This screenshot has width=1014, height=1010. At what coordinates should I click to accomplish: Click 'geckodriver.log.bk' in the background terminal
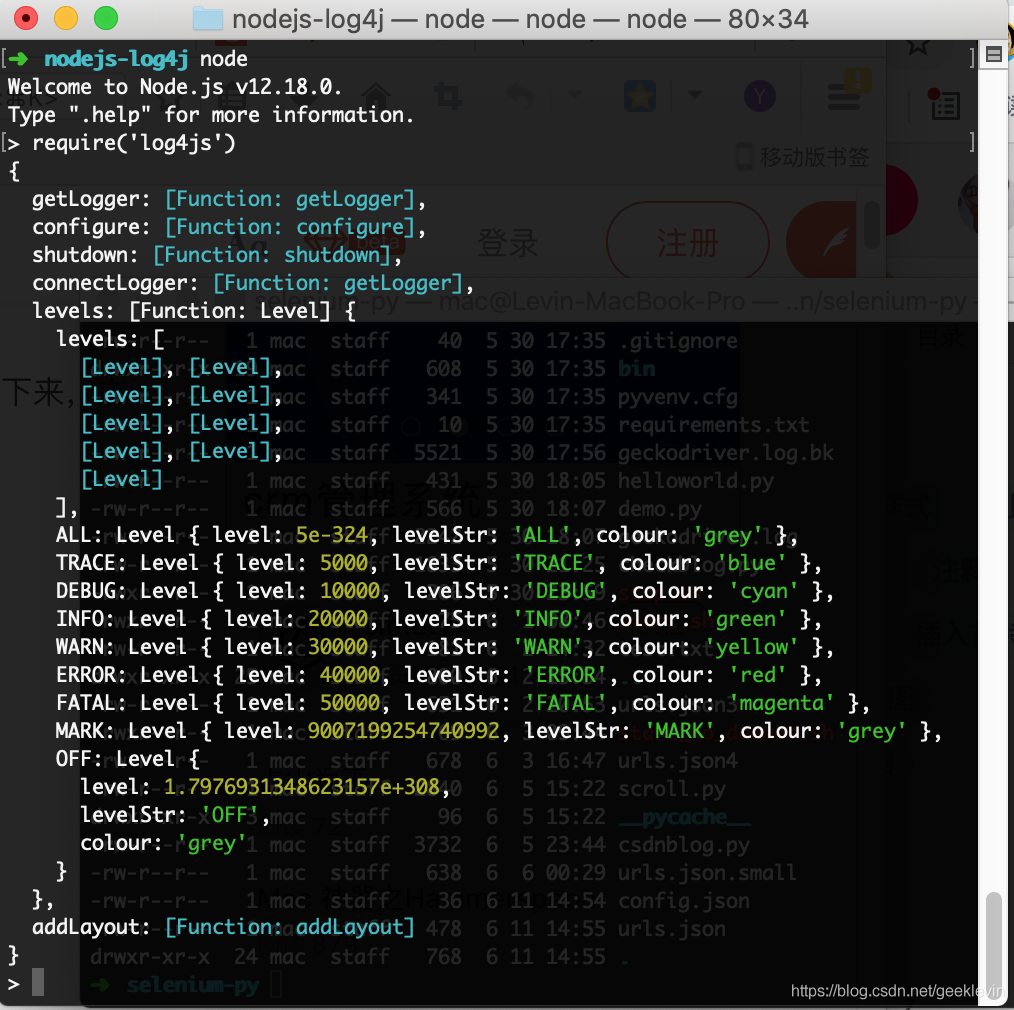click(x=726, y=453)
